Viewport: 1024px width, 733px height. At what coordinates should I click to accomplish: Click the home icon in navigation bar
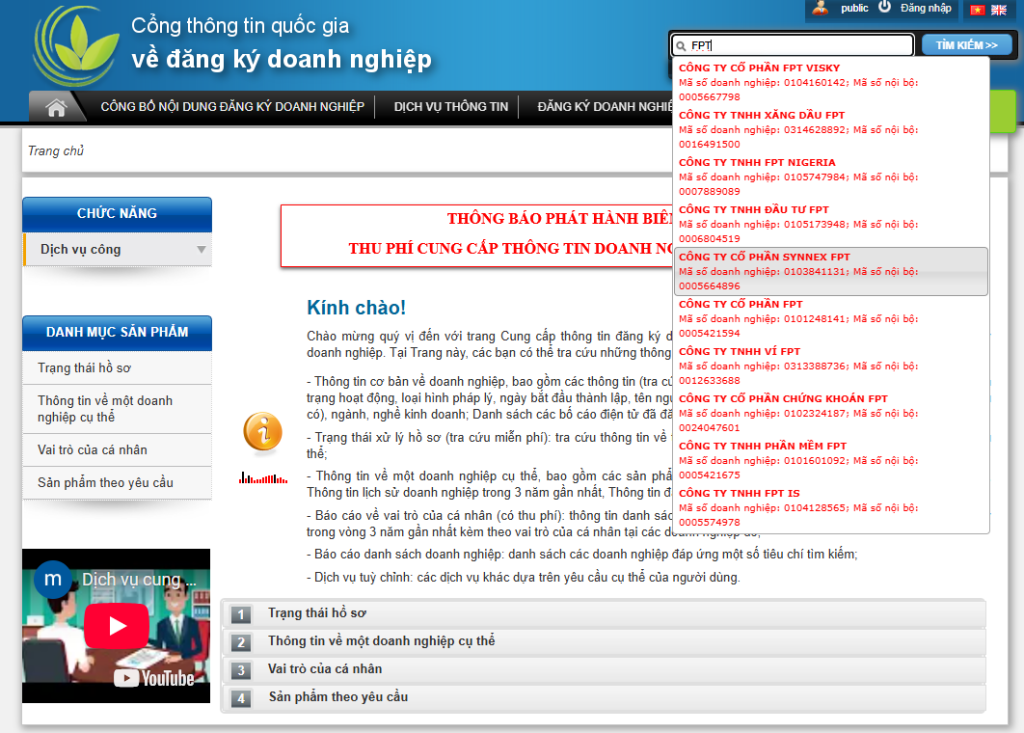[56, 108]
